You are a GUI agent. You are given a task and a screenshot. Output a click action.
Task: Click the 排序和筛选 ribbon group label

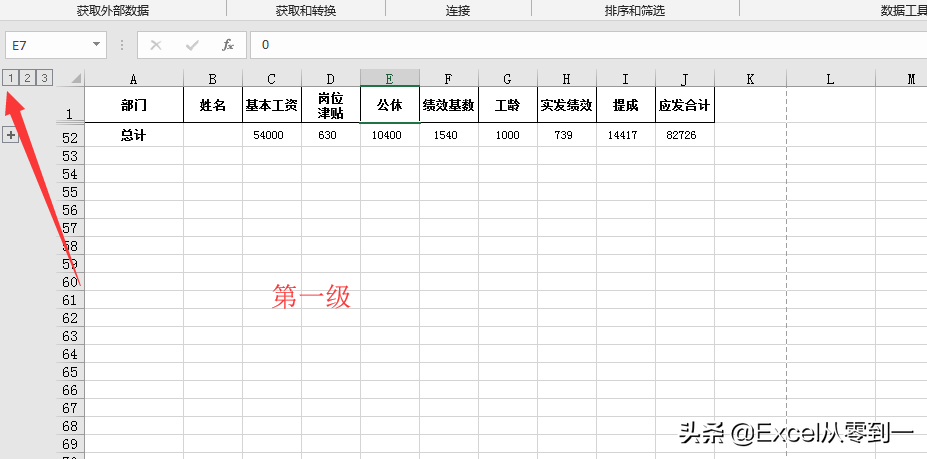point(634,11)
